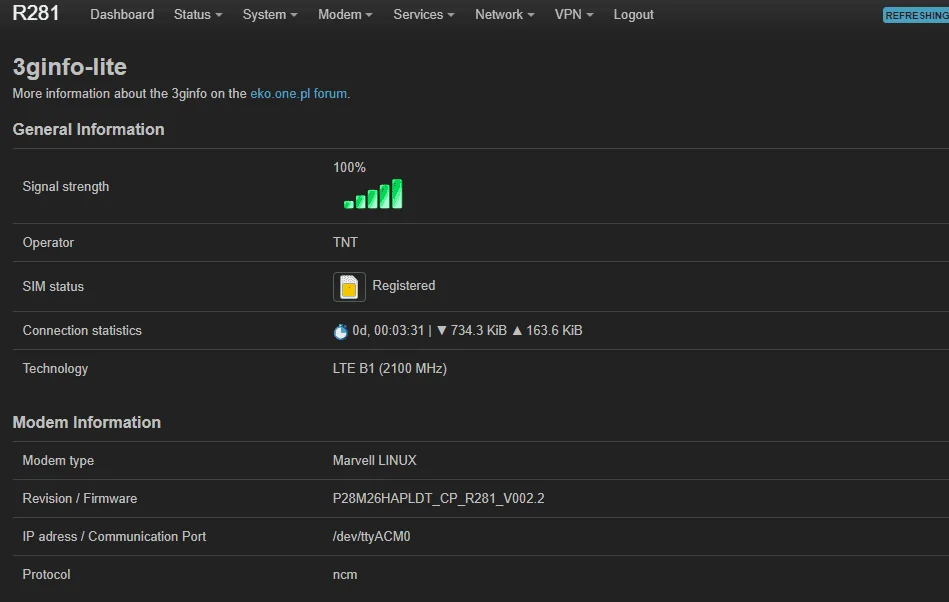Go to the Dashboard page
The height and width of the screenshot is (602, 949).
coord(122,15)
